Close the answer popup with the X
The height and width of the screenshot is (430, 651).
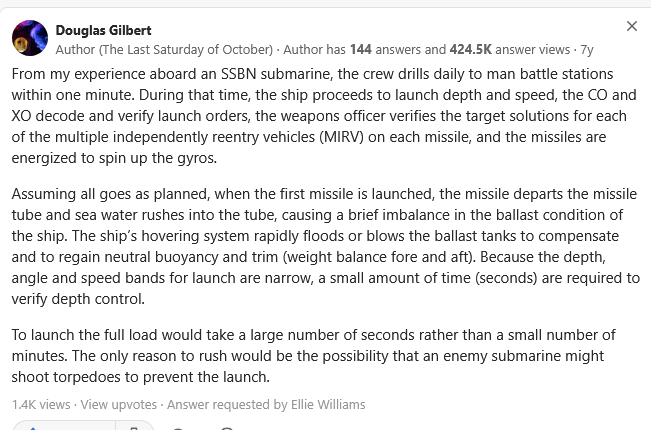point(631,26)
